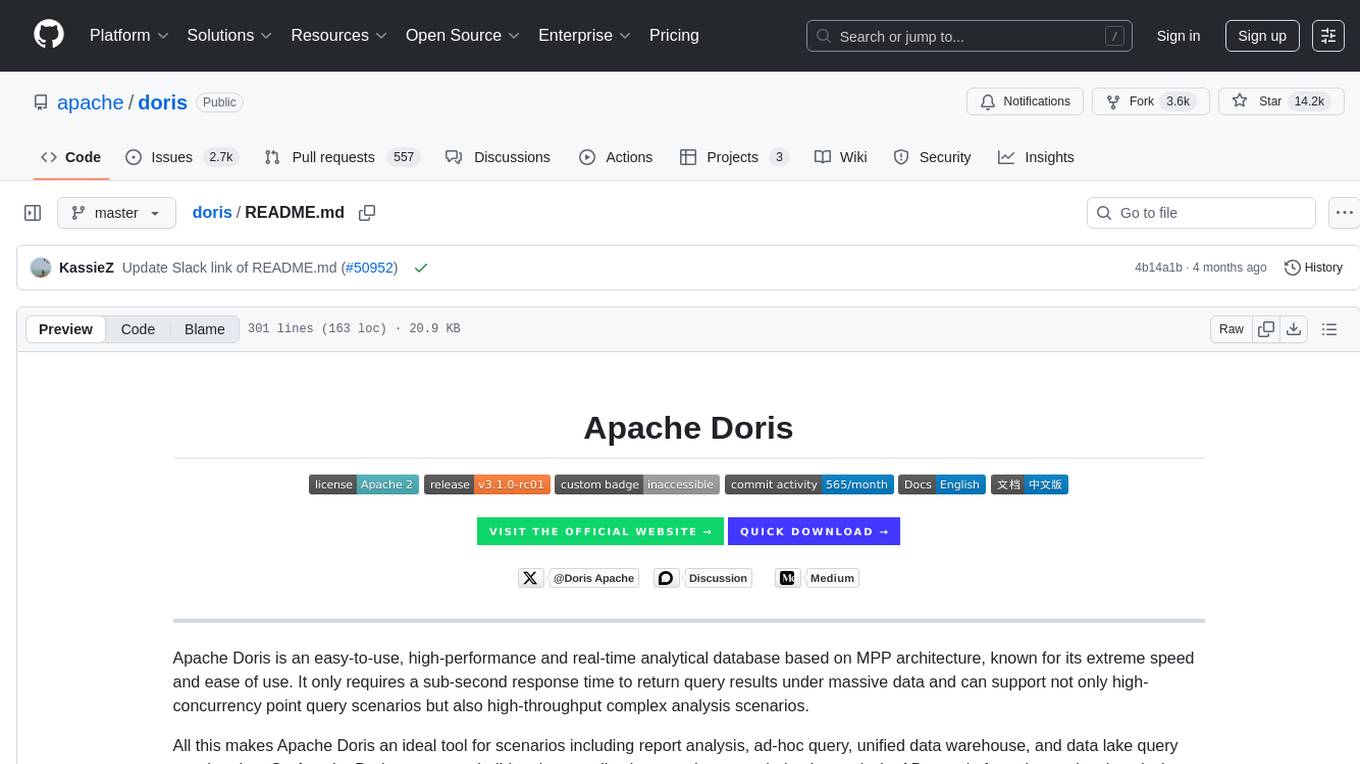Expand the Resources menu
Viewport: 1360px width, 764px height.
pyautogui.click(x=339, y=35)
